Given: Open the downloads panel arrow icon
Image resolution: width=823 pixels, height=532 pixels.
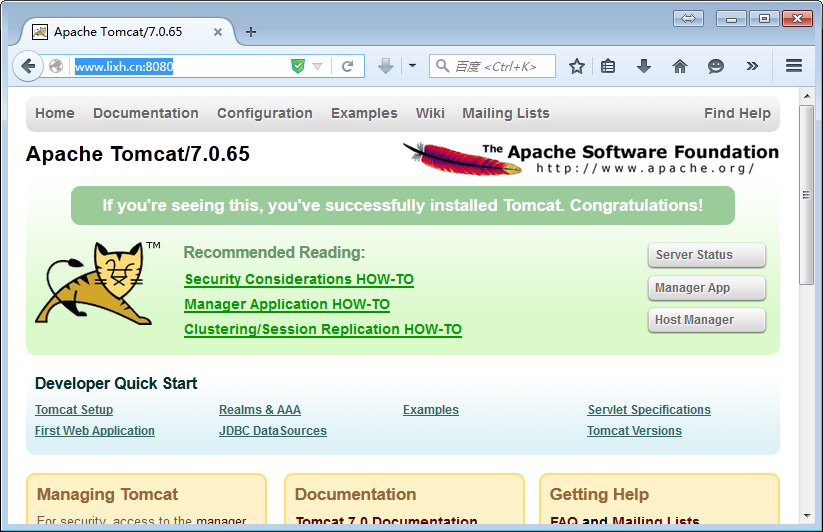Looking at the screenshot, I should point(643,66).
